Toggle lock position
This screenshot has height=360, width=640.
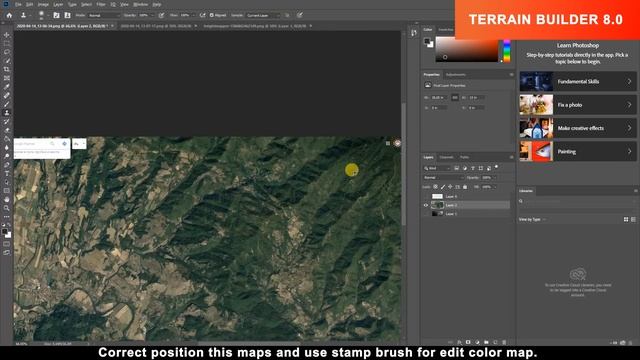(450, 187)
